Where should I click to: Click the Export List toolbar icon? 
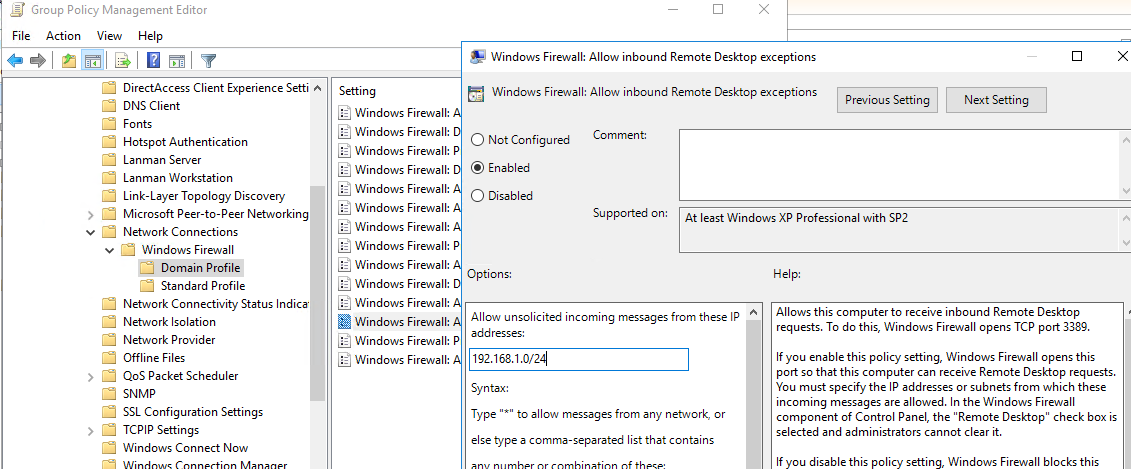tap(123, 61)
